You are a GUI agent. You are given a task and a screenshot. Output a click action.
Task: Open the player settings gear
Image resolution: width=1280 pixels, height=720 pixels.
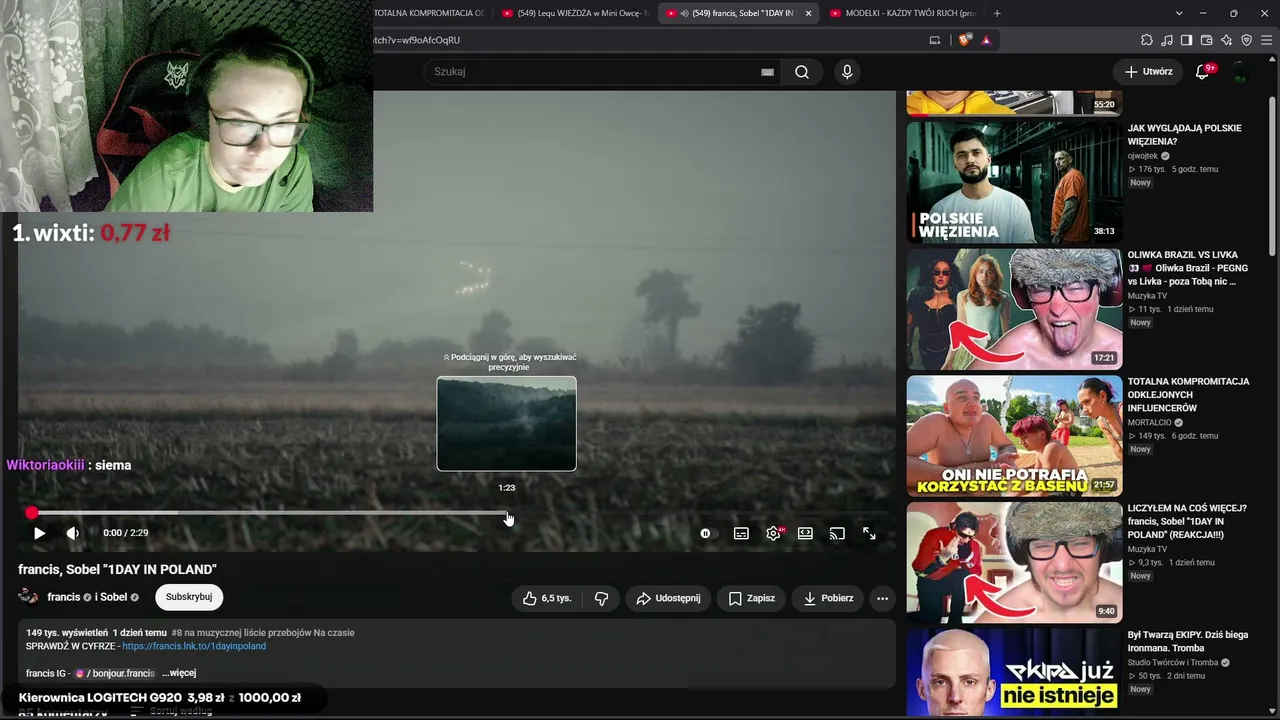pos(773,534)
